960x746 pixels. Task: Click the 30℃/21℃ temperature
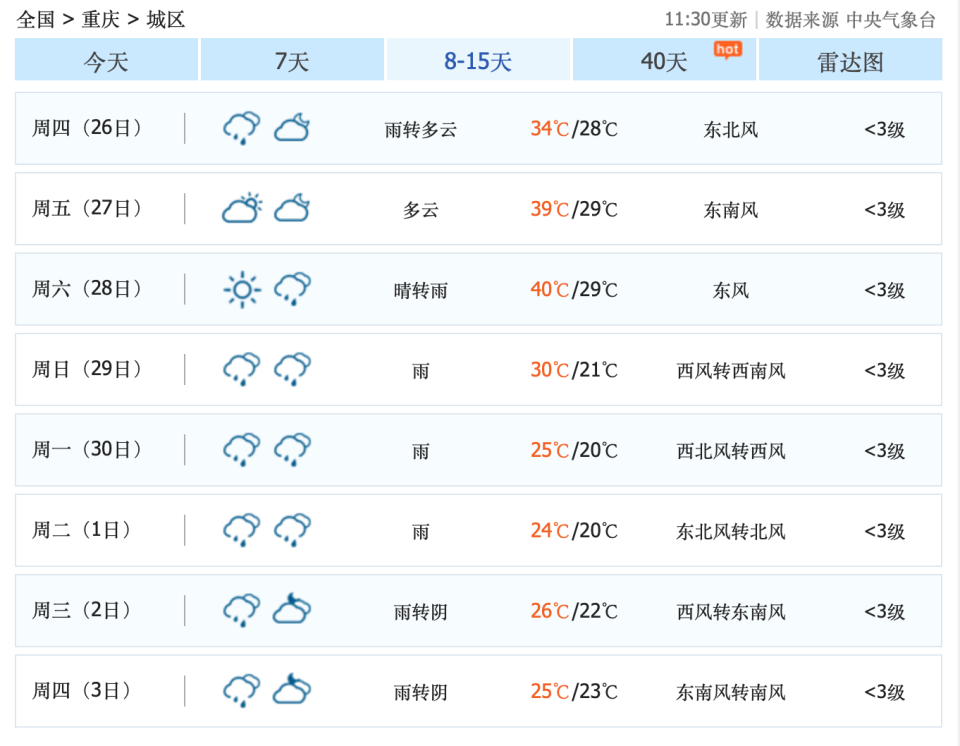(574, 371)
